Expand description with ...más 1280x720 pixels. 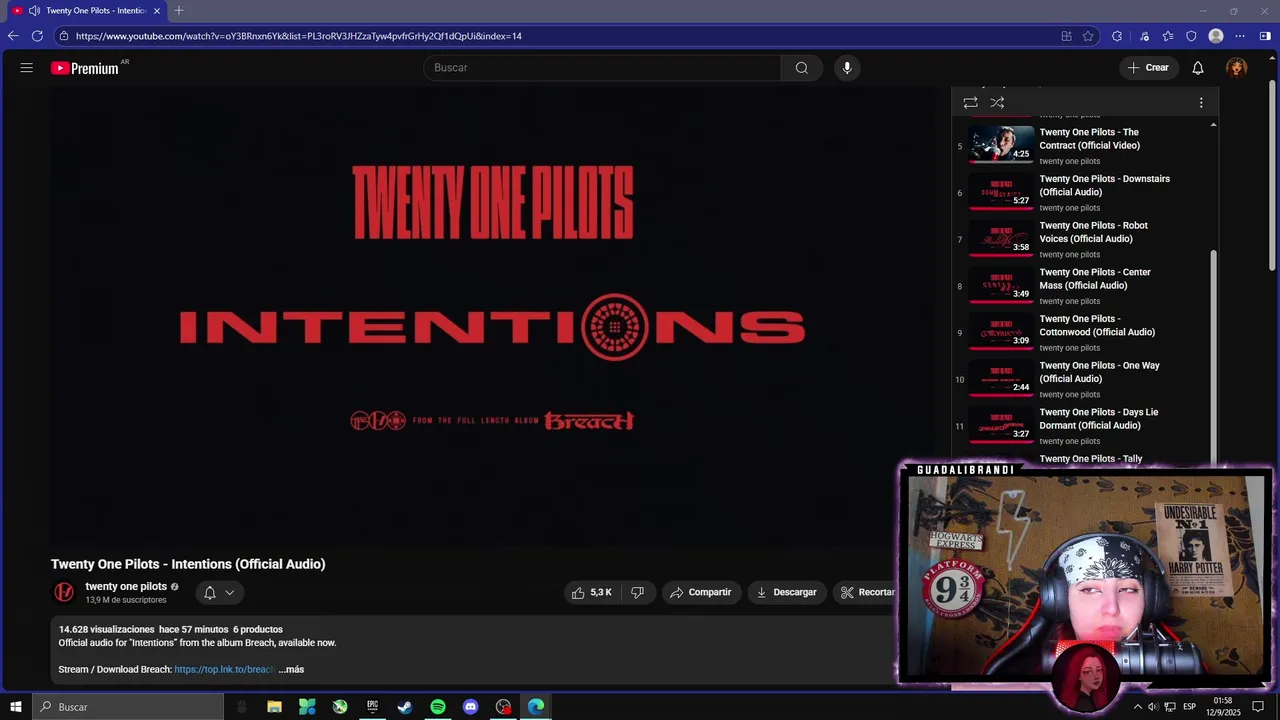[291, 670]
